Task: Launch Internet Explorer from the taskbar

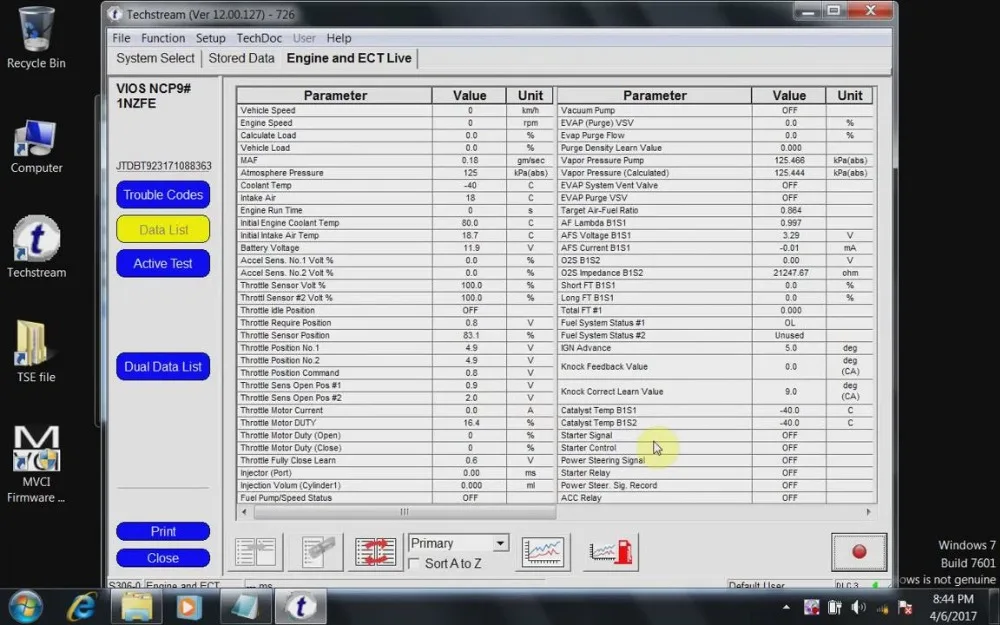Action: 82,607
